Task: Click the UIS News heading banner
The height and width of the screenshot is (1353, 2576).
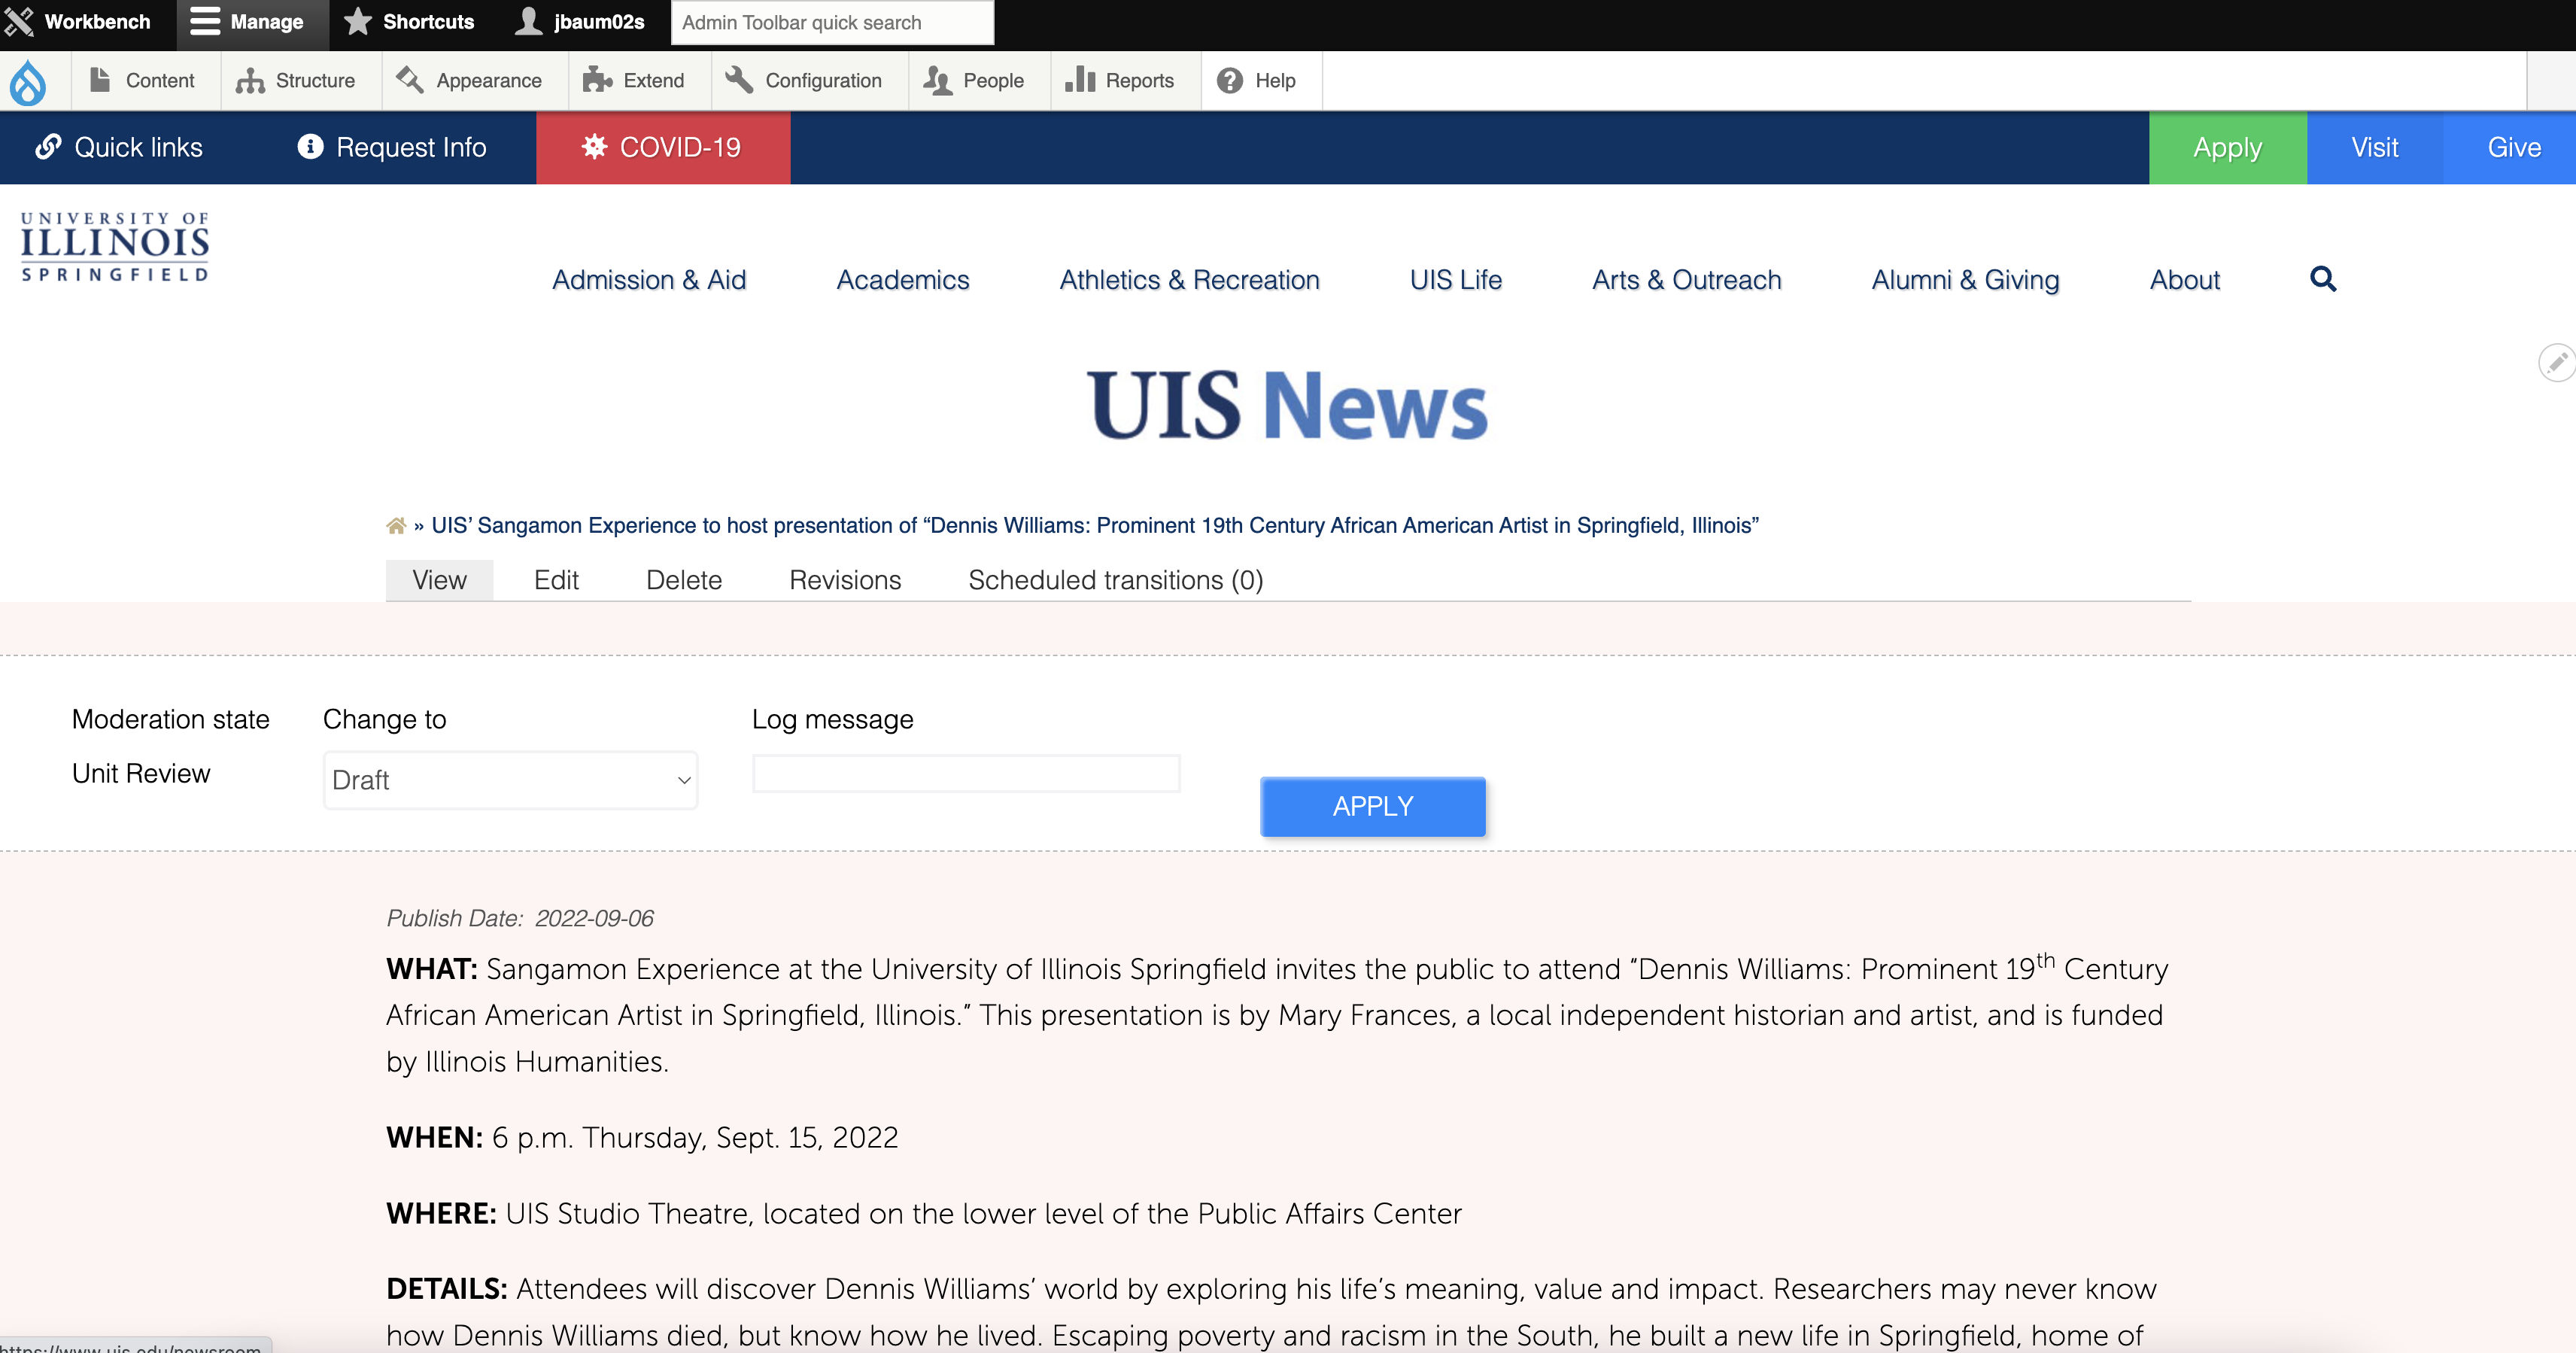Action: (1288, 405)
